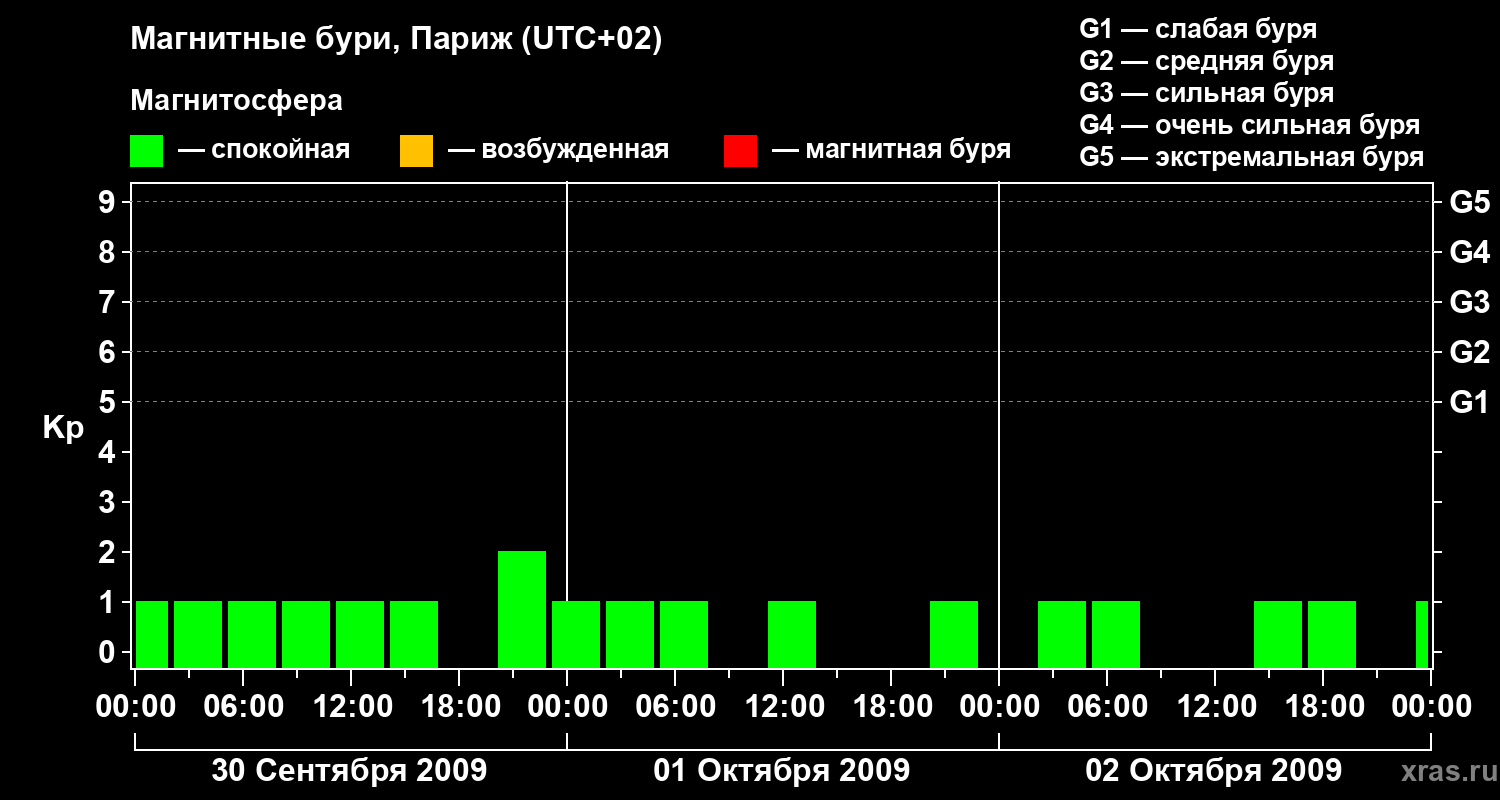Click the bar spanning midnight into 01 Октября
Screen dimensions: 1500x800
(576, 634)
